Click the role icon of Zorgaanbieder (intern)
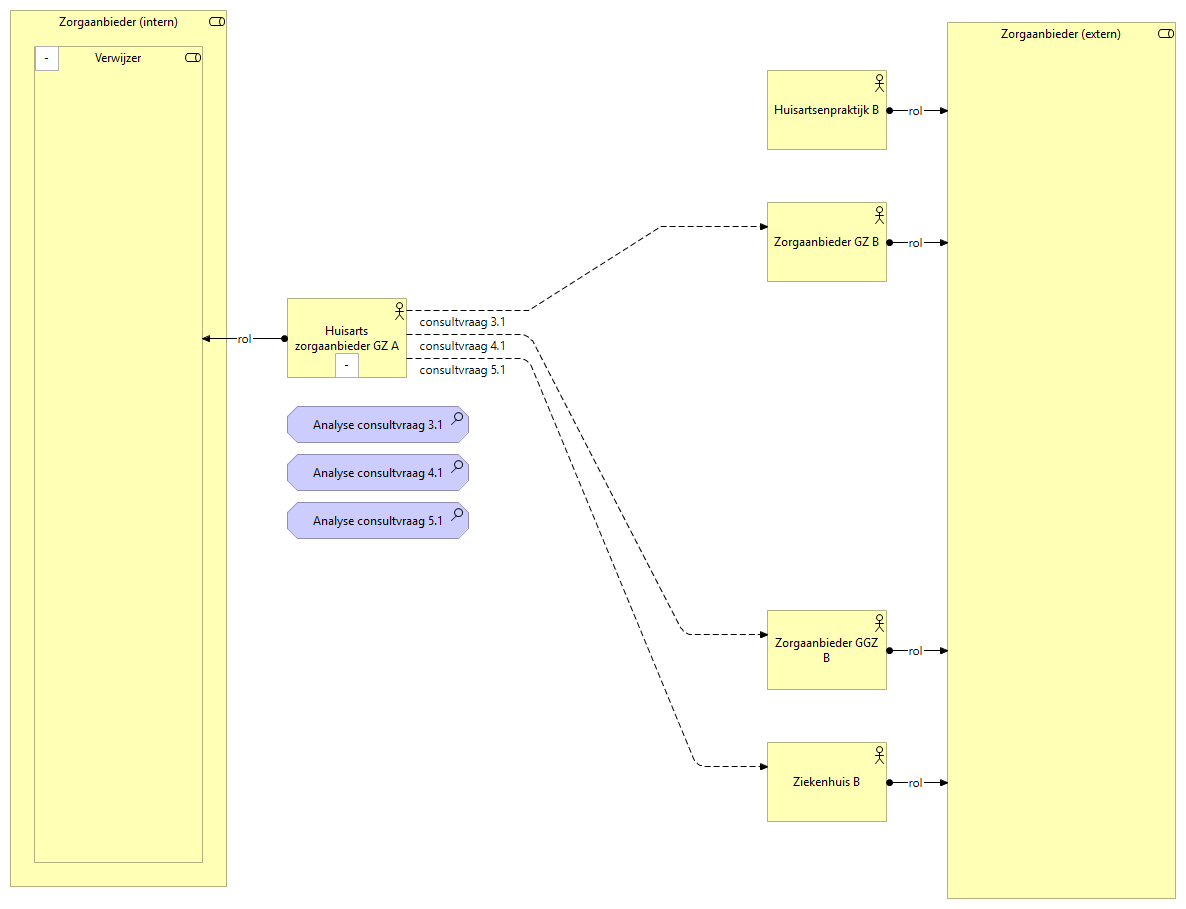This screenshot has height=909, width=1186. [217, 22]
